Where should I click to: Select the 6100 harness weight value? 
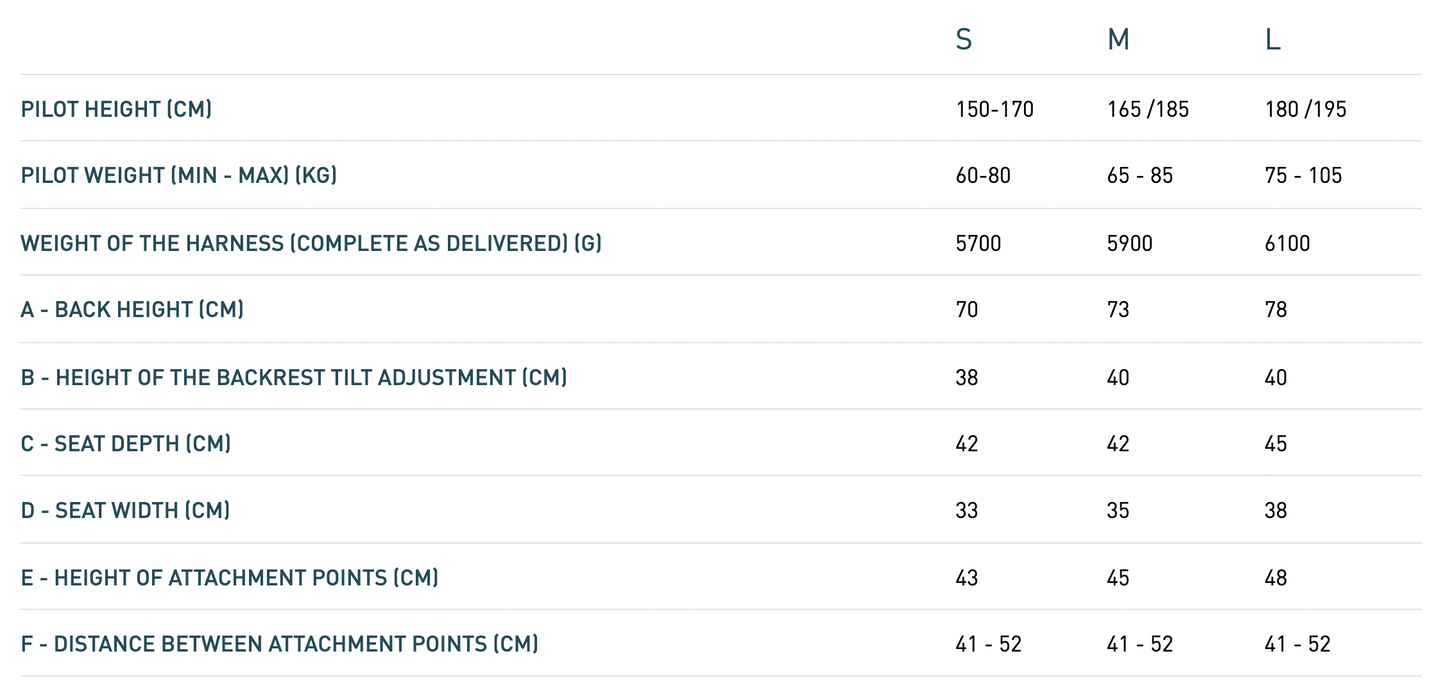coord(1287,243)
